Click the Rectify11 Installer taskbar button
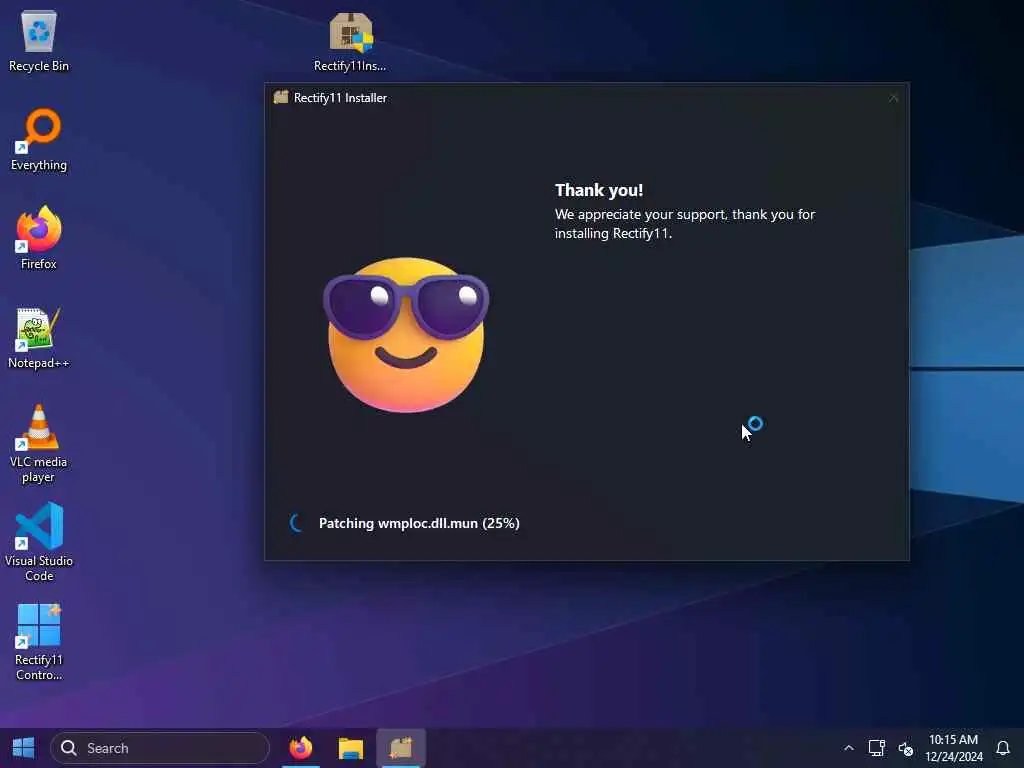Viewport: 1024px width, 768px height. click(401, 748)
